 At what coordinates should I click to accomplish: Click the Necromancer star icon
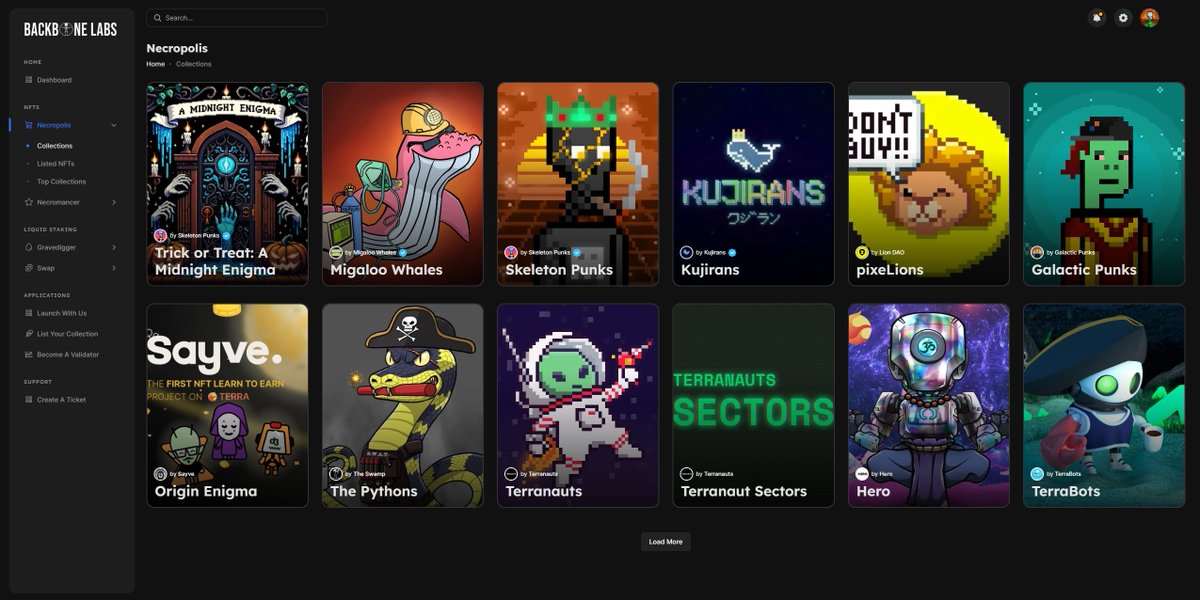[29, 202]
